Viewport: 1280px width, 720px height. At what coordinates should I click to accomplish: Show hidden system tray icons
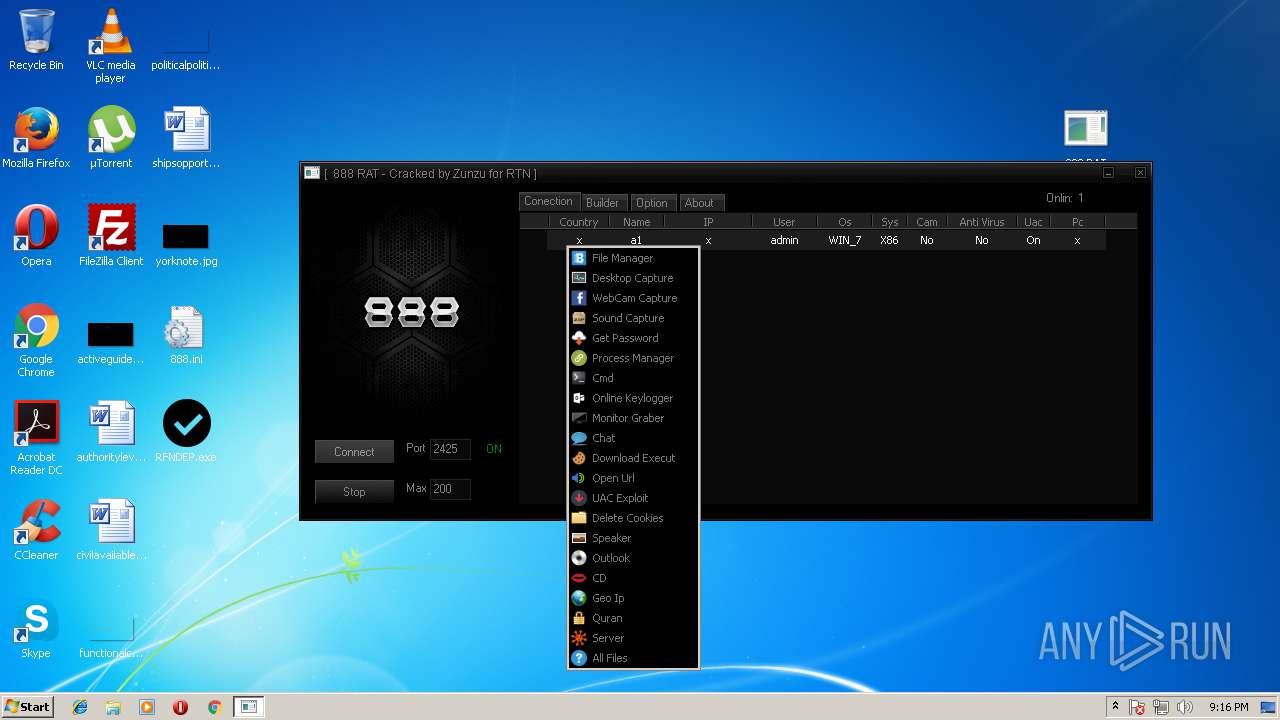(x=1115, y=707)
